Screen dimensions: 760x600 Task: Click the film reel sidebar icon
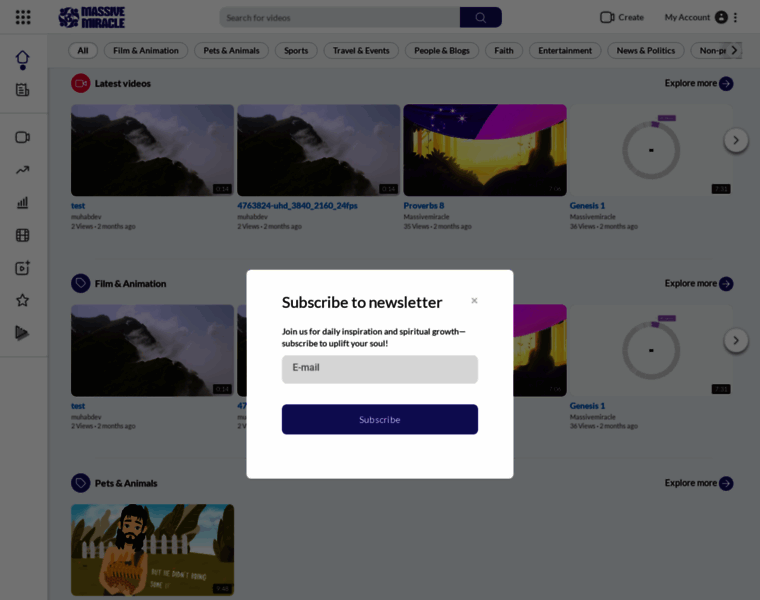(x=22, y=236)
